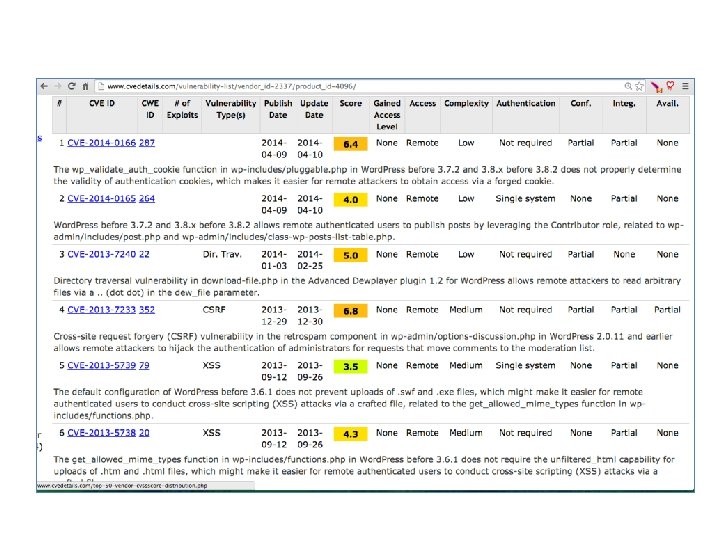Viewport: 720px width, 540px height.
Task: Click the browser forward arrow
Action: click(x=58, y=86)
